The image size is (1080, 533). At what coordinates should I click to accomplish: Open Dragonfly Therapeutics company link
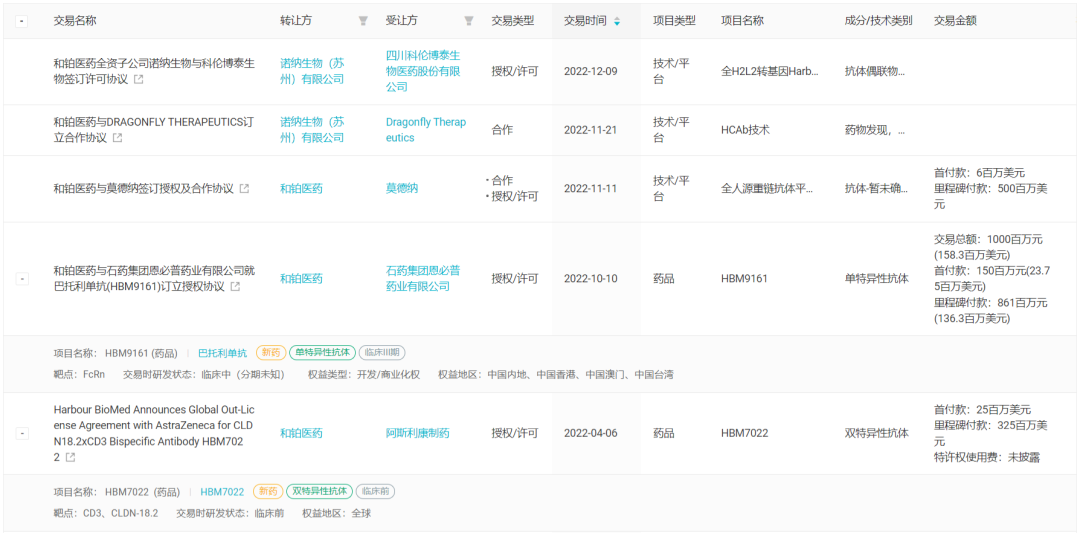(426, 129)
